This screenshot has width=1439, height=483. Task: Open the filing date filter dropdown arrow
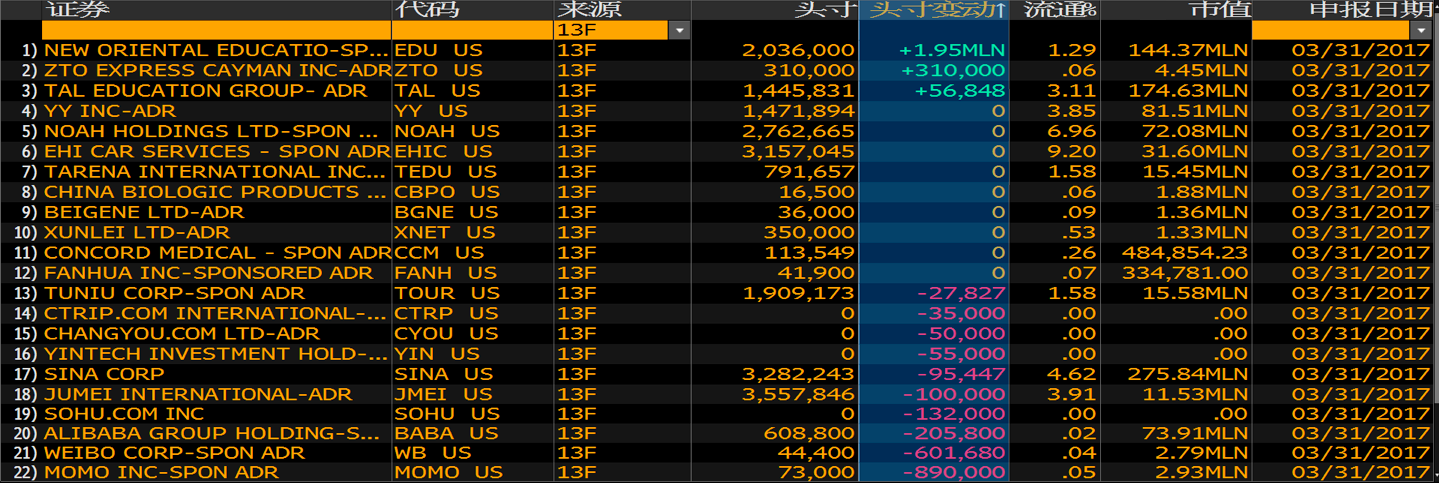pos(1422,30)
